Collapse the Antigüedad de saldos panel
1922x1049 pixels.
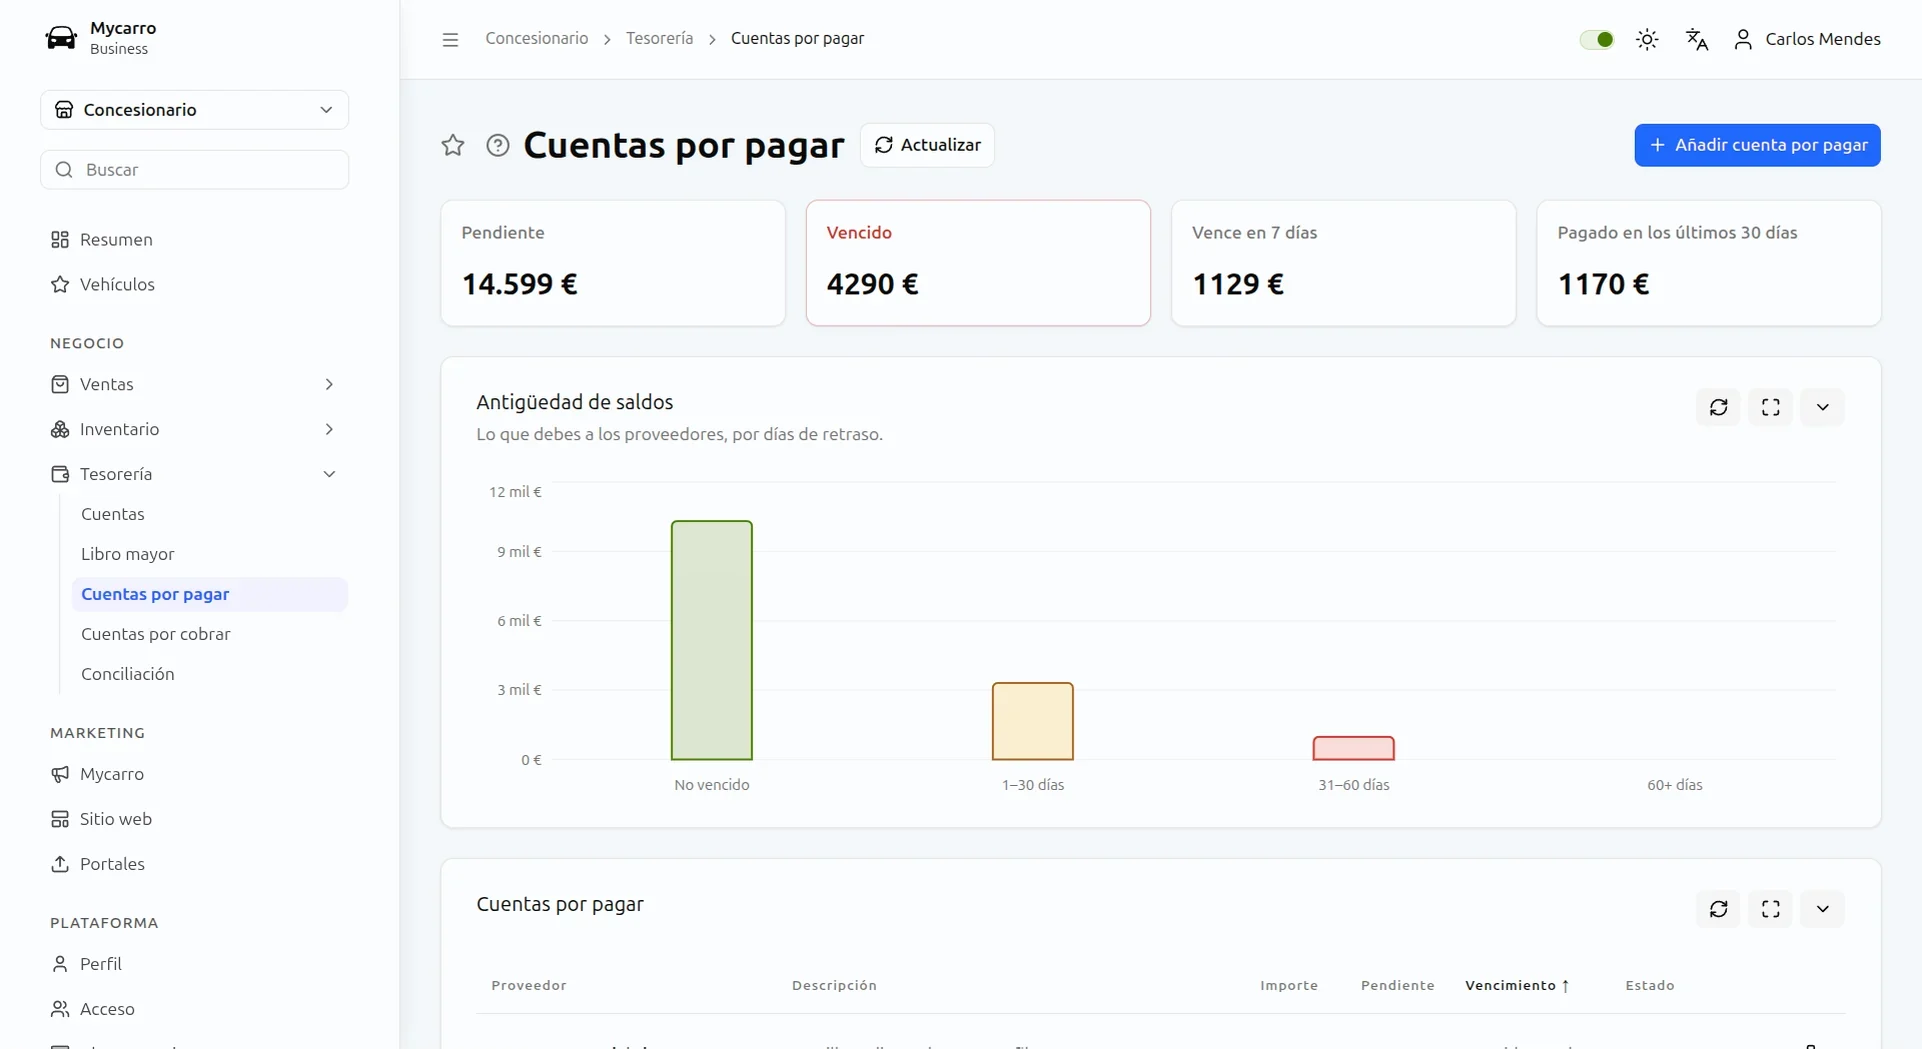tap(1823, 407)
